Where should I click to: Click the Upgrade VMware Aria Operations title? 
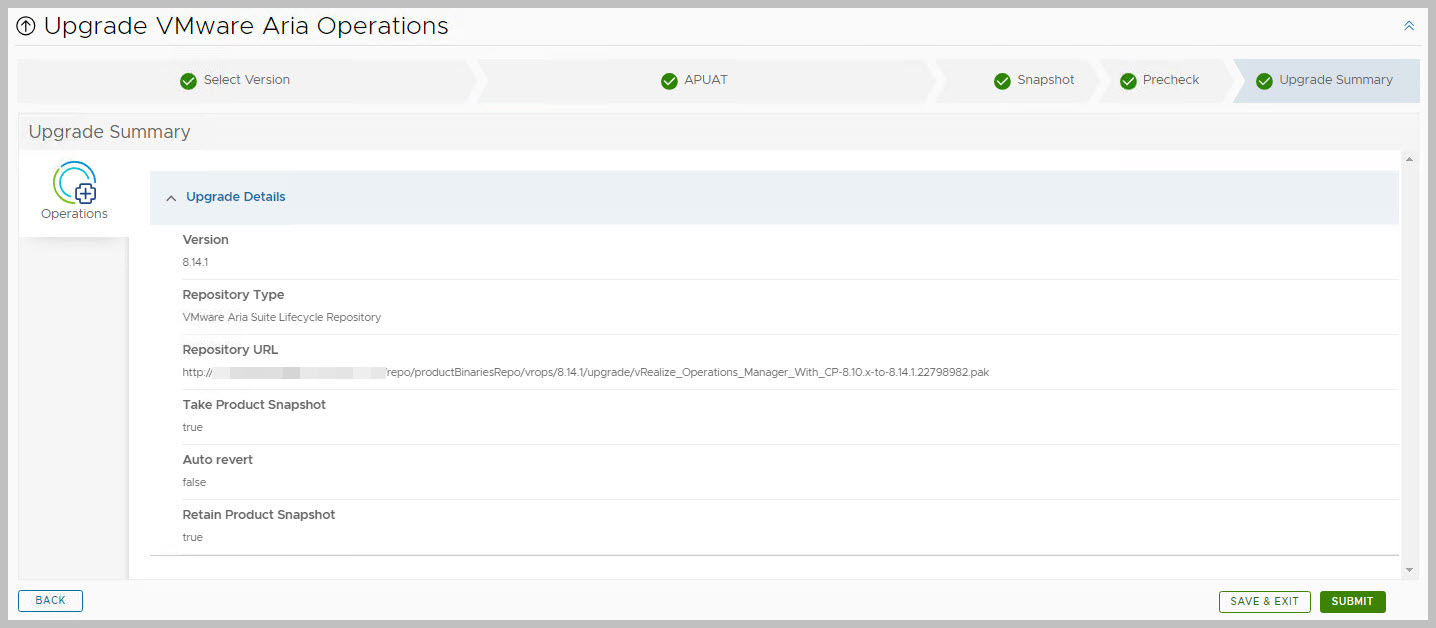(246, 26)
